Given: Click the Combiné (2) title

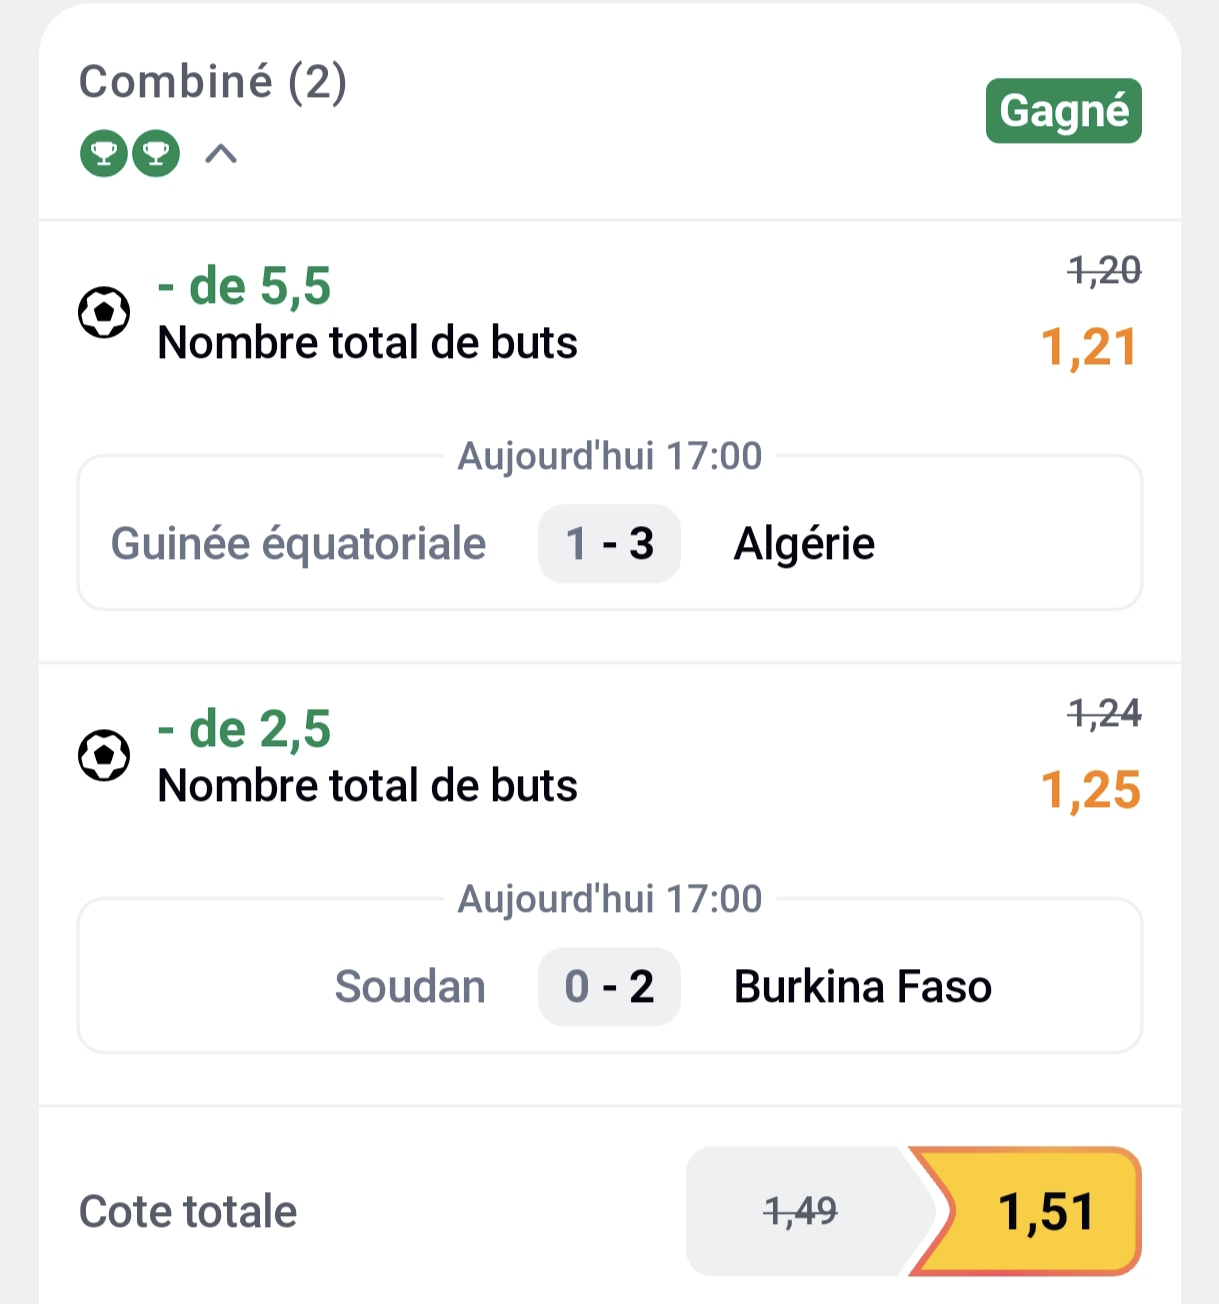Looking at the screenshot, I should (x=212, y=82).
